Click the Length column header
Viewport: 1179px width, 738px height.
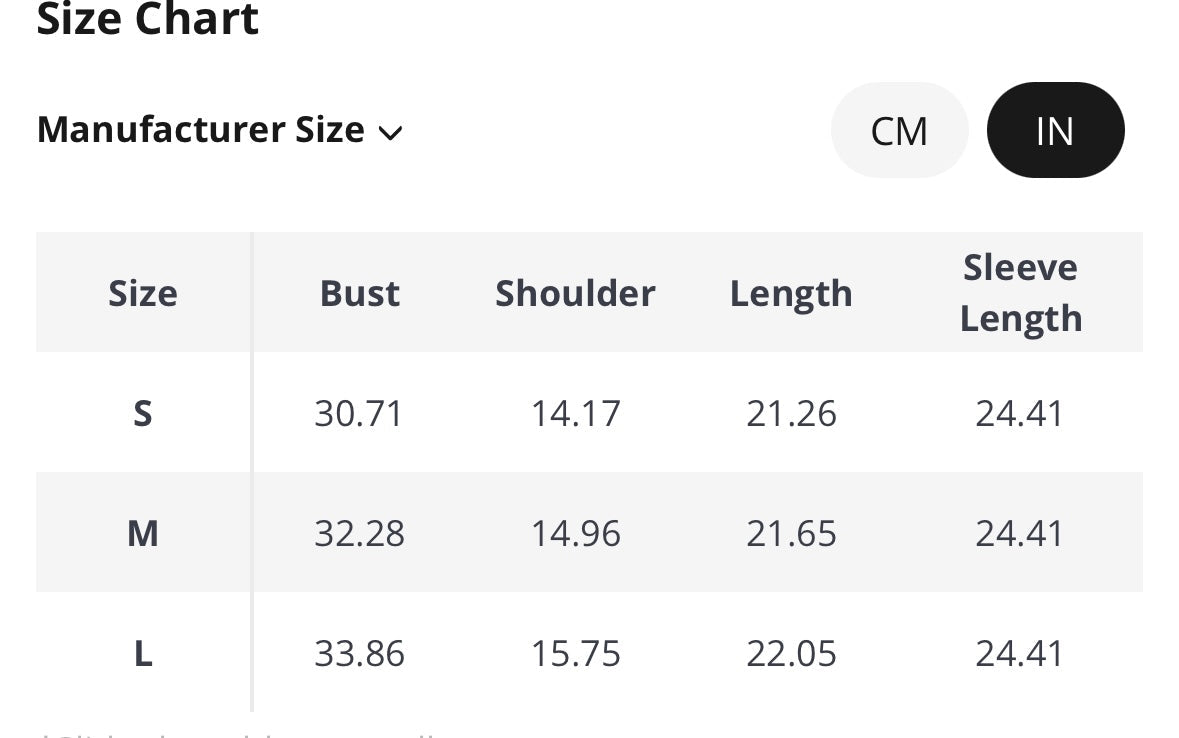tap(791, 293)
